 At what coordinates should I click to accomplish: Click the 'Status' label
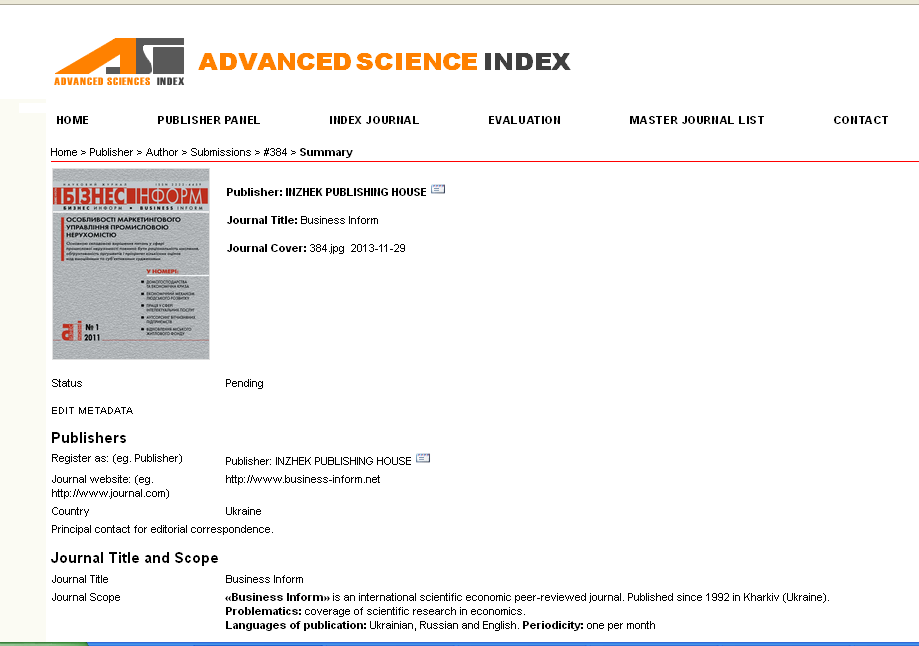click(x=67, y=383)
